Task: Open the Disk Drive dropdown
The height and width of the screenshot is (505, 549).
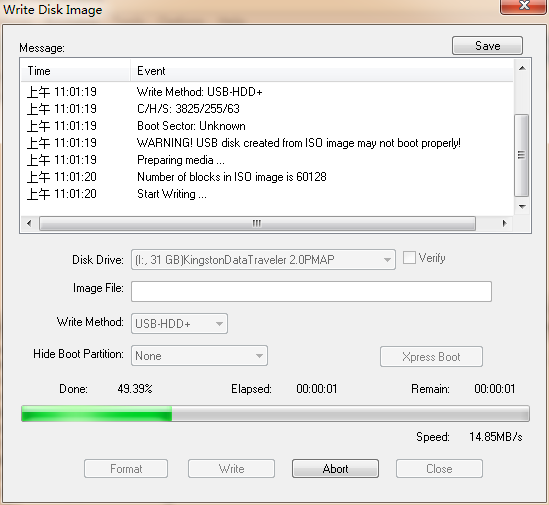Action: 263,260
